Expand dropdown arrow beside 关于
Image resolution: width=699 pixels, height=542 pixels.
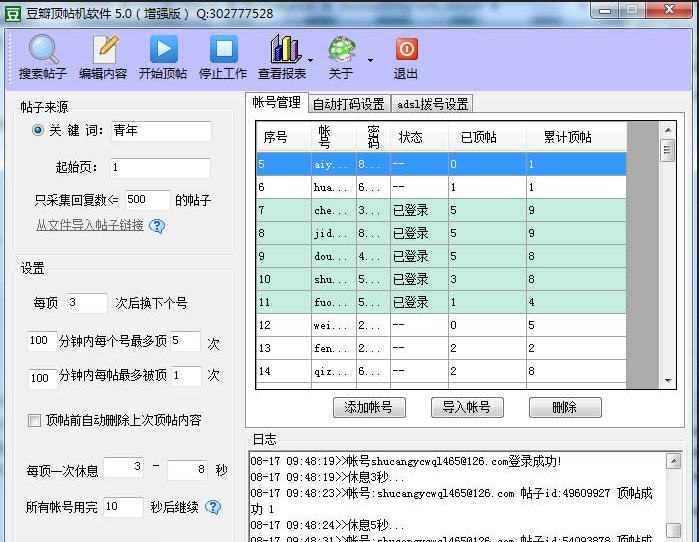click(x=370, y=61)
